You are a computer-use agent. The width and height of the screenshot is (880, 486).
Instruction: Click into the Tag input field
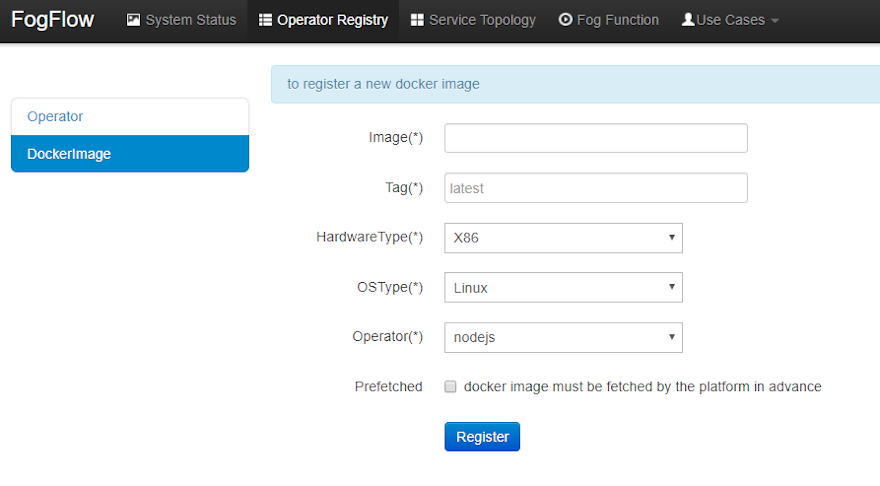pyautogui.click(x=595, y=188)
